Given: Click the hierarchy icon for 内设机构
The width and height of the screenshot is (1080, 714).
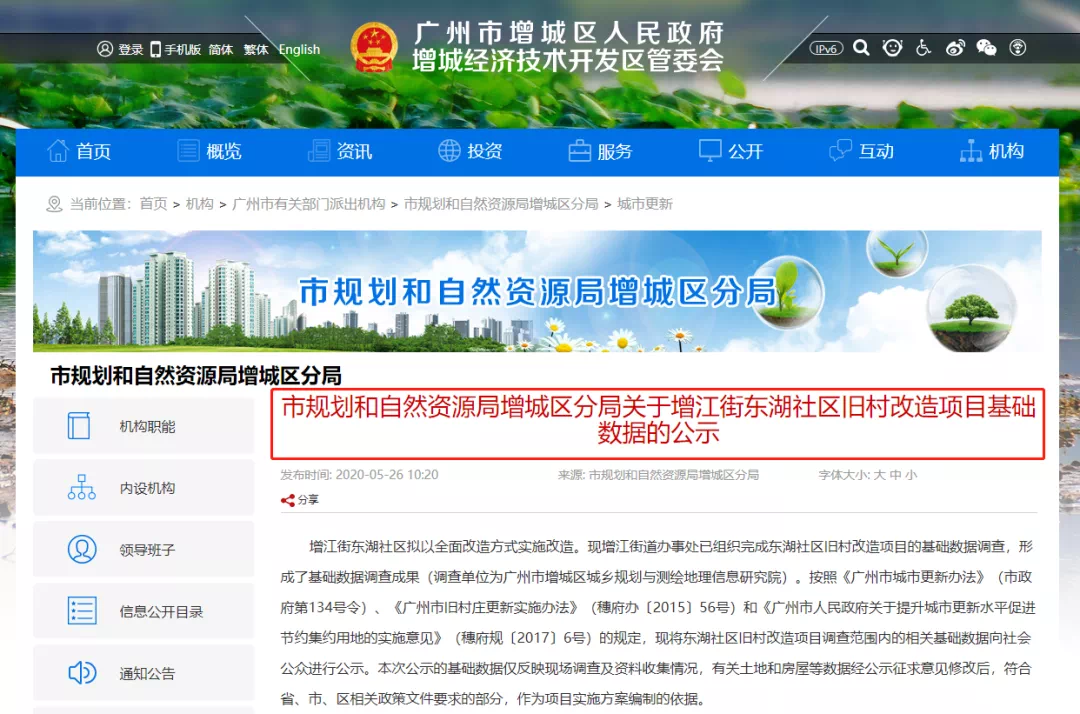Looking at the screenshot, I should [x=81, y=487].
